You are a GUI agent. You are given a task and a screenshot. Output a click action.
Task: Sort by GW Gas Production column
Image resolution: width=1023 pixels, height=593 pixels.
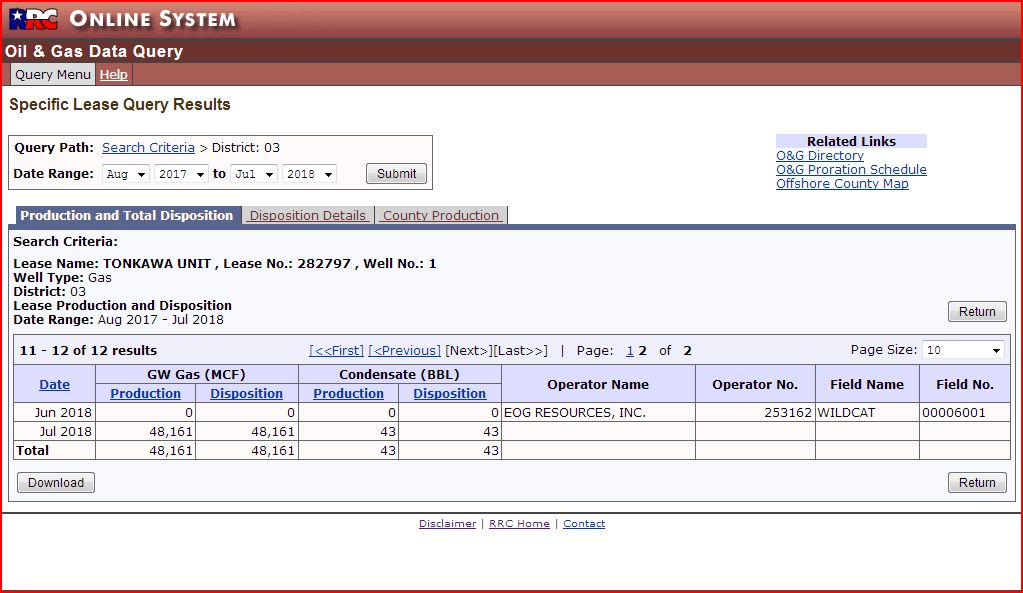coord(145,393)
